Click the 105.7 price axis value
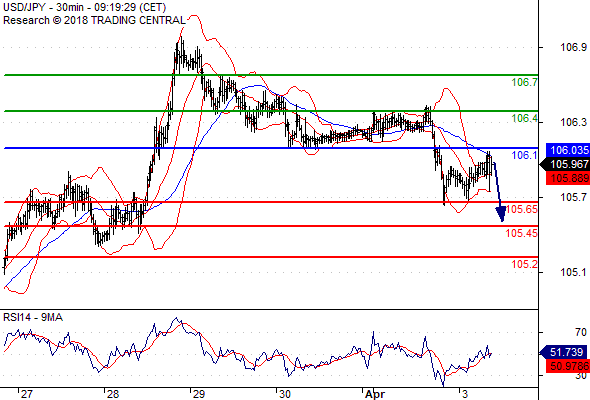The height and width of the screenshot is (400, 590). tap(573, 197)
